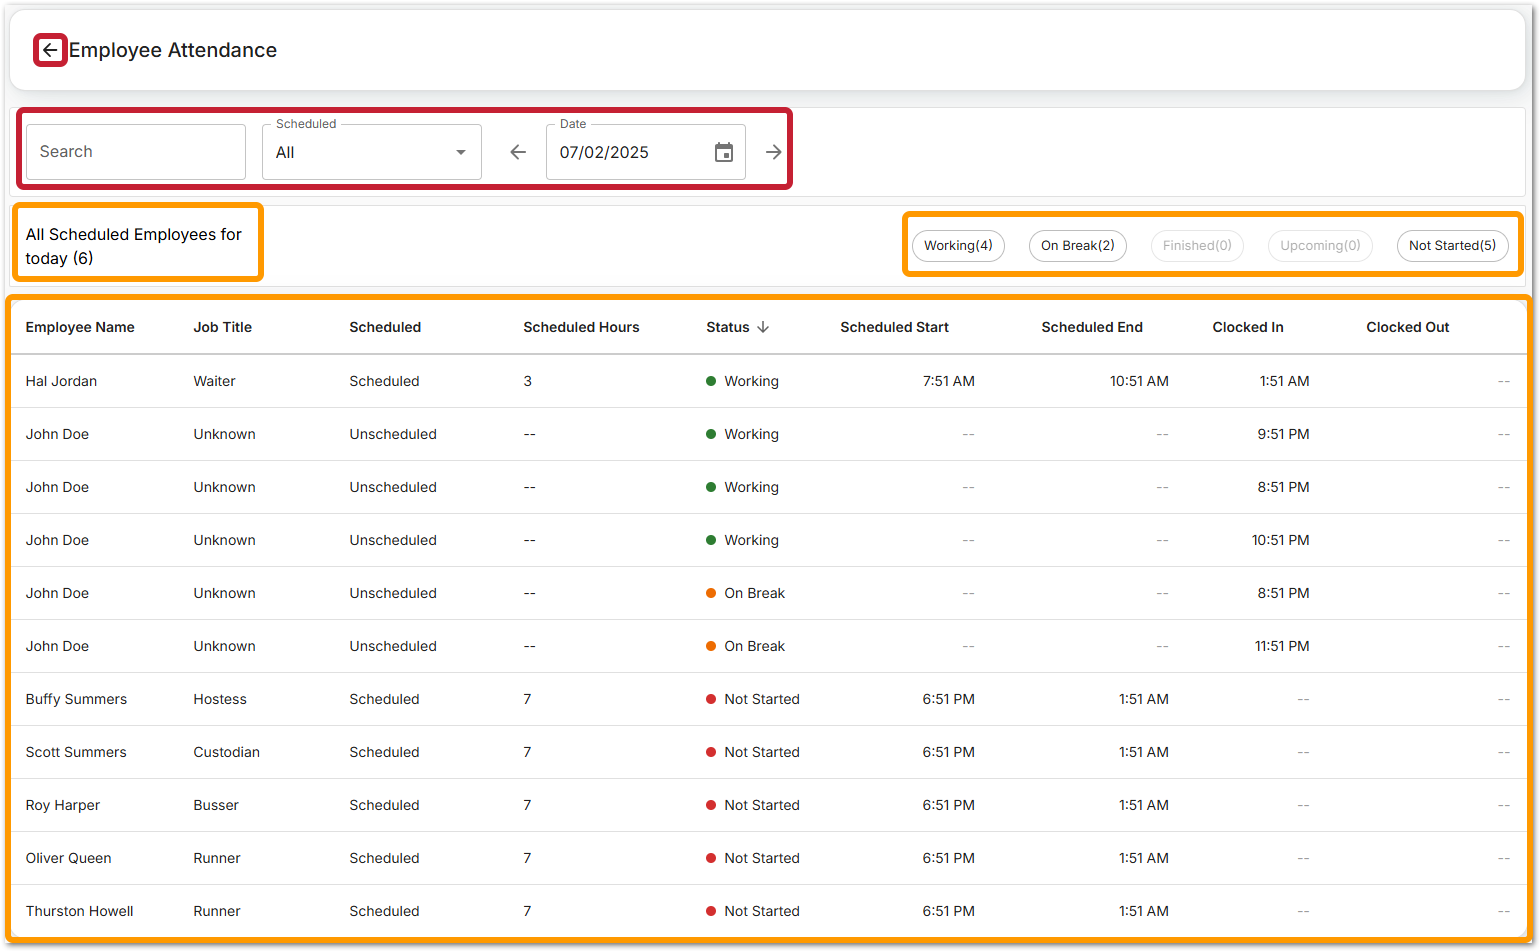Toggle the Not Started(5) filter chip

1452,246
